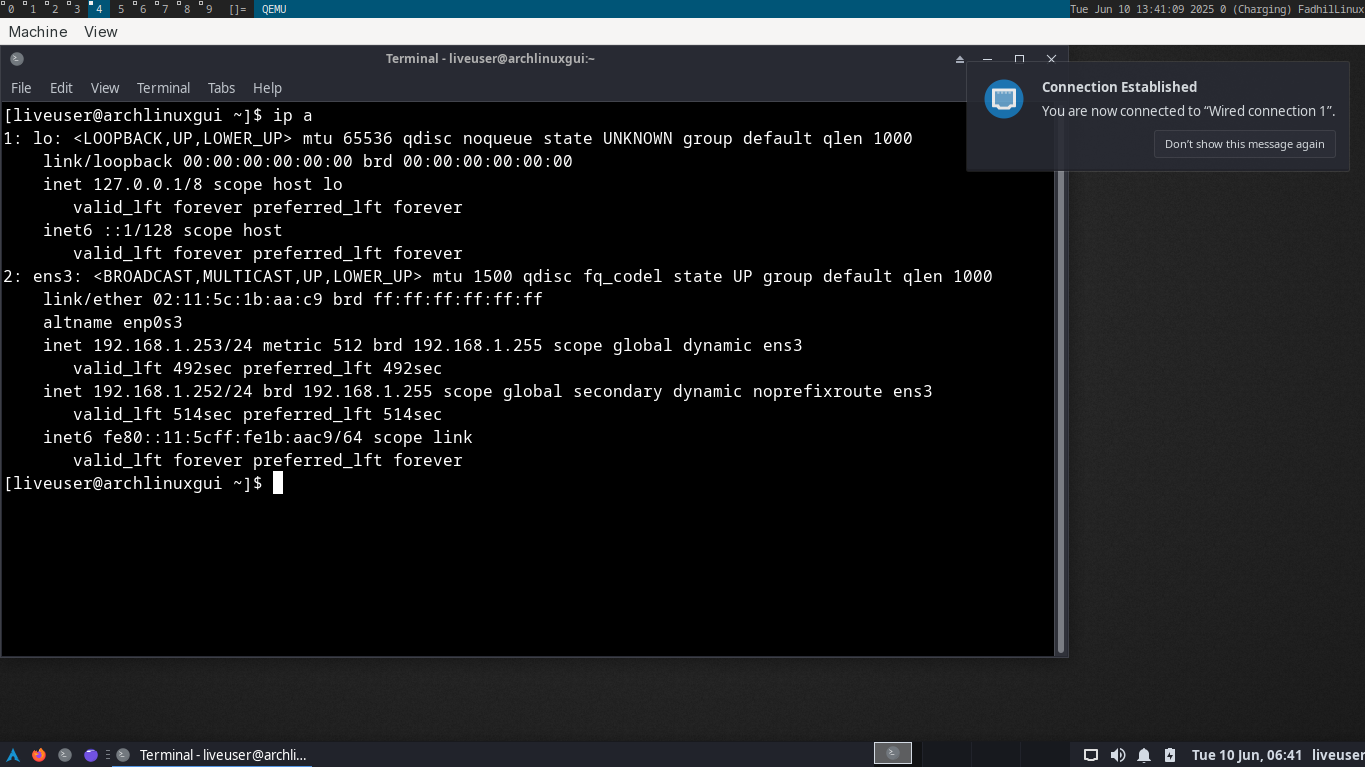
Task: Click the network icon in the notification
Action: coord(1004,99)
